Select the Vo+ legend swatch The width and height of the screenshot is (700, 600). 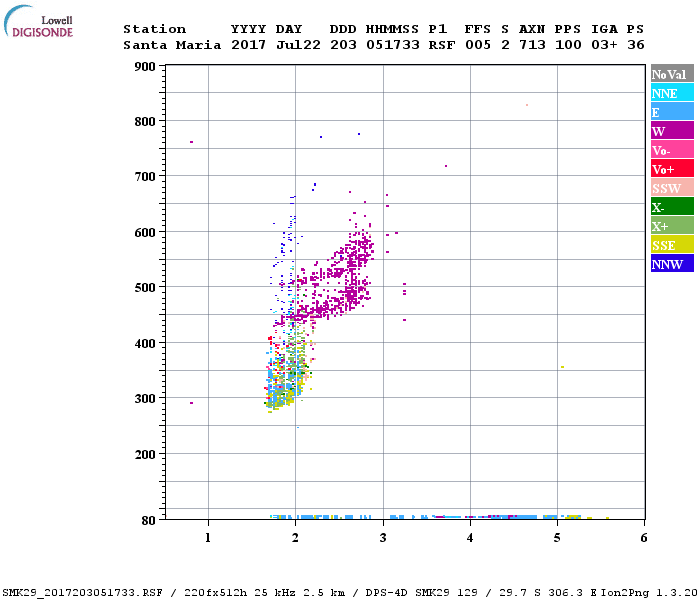[672, 169]
